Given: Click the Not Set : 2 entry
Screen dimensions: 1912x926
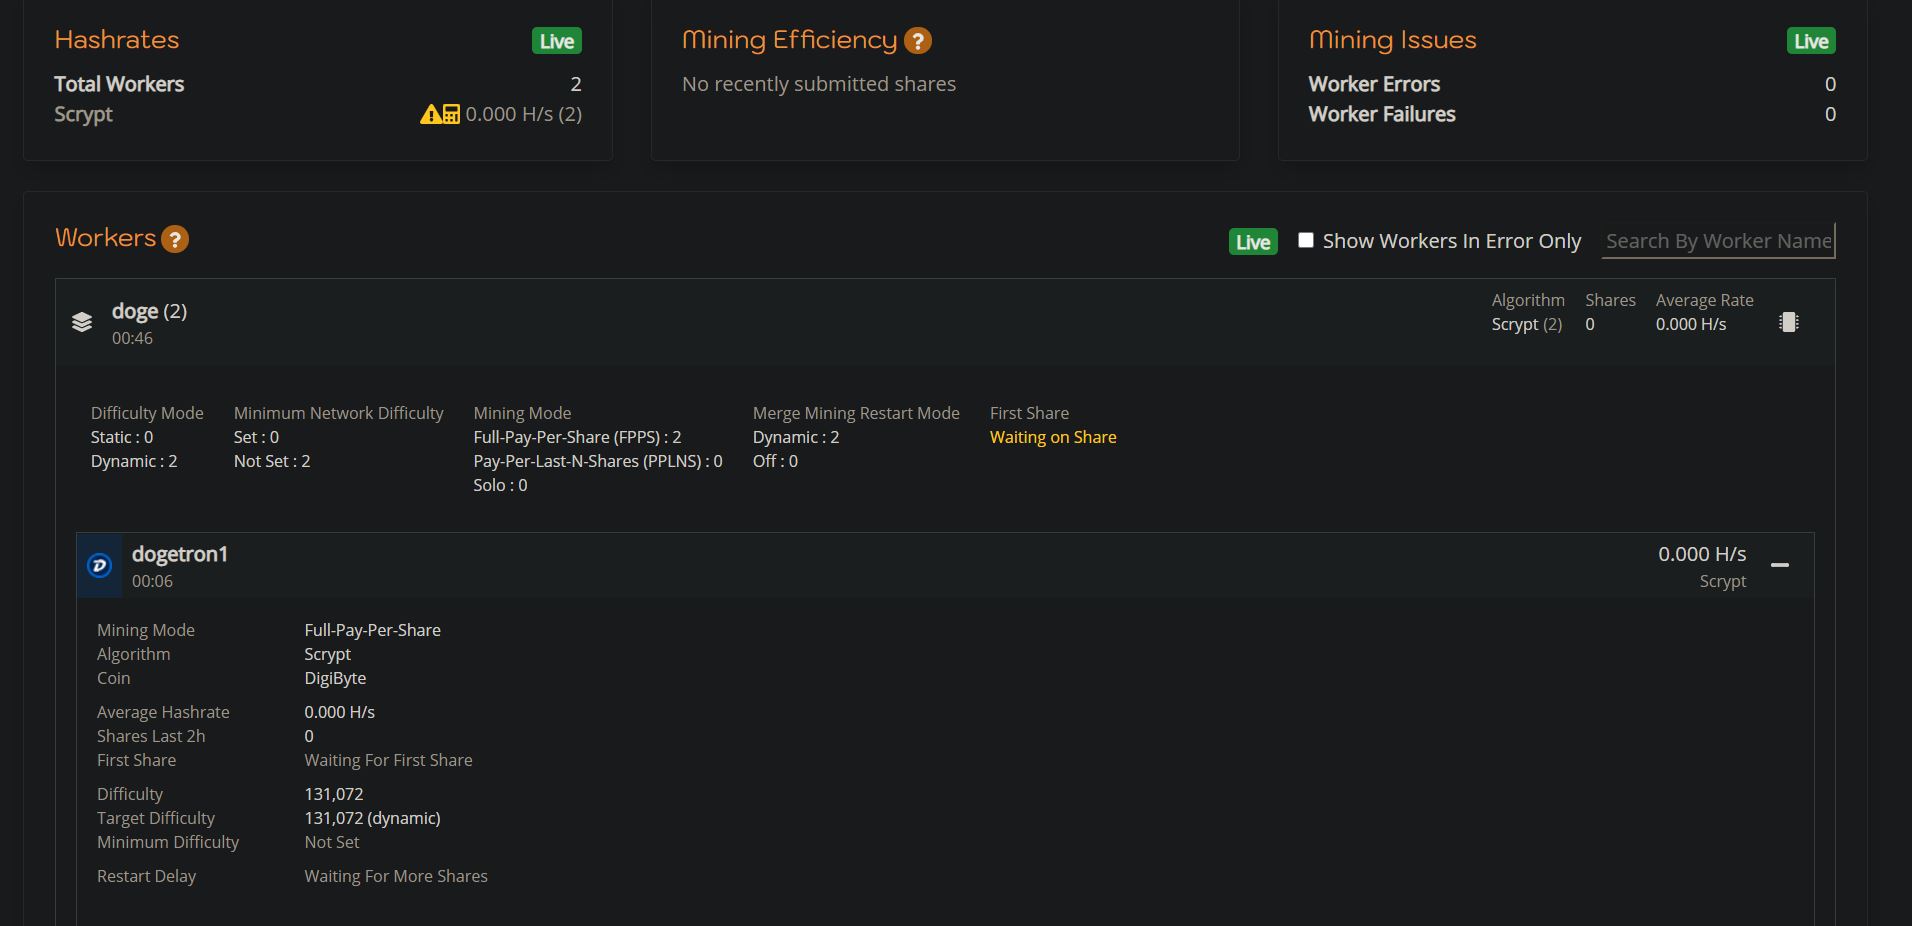Looking at the screenshot, I should [x=272, y=461].
